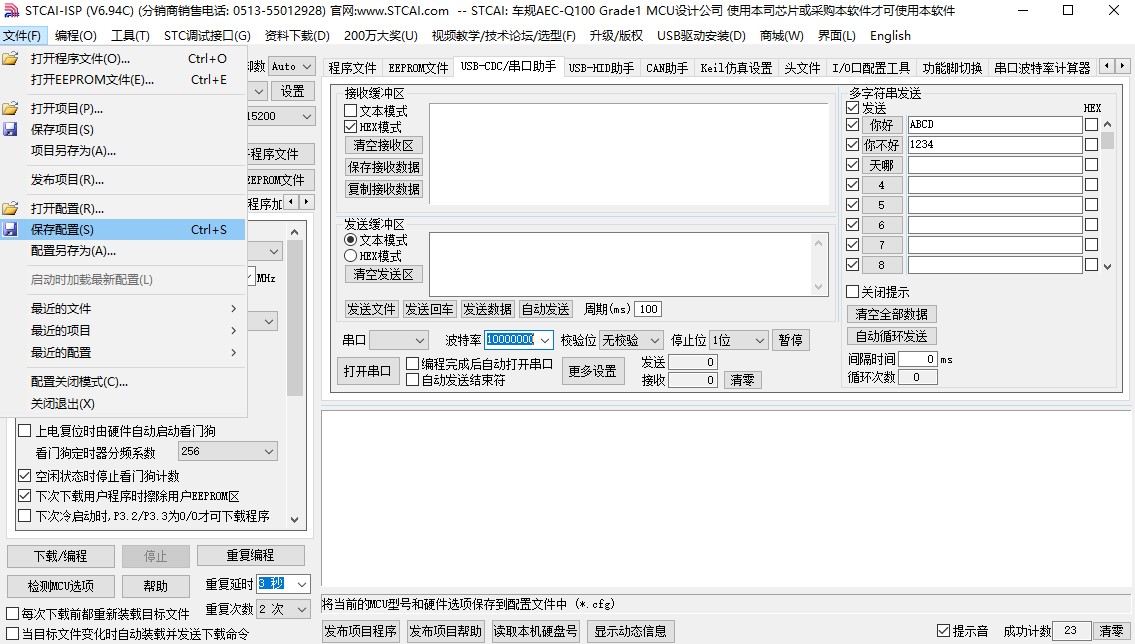Open the 最近的配置 submenu
Screen dimensions: 1135x644
[123, 352]
